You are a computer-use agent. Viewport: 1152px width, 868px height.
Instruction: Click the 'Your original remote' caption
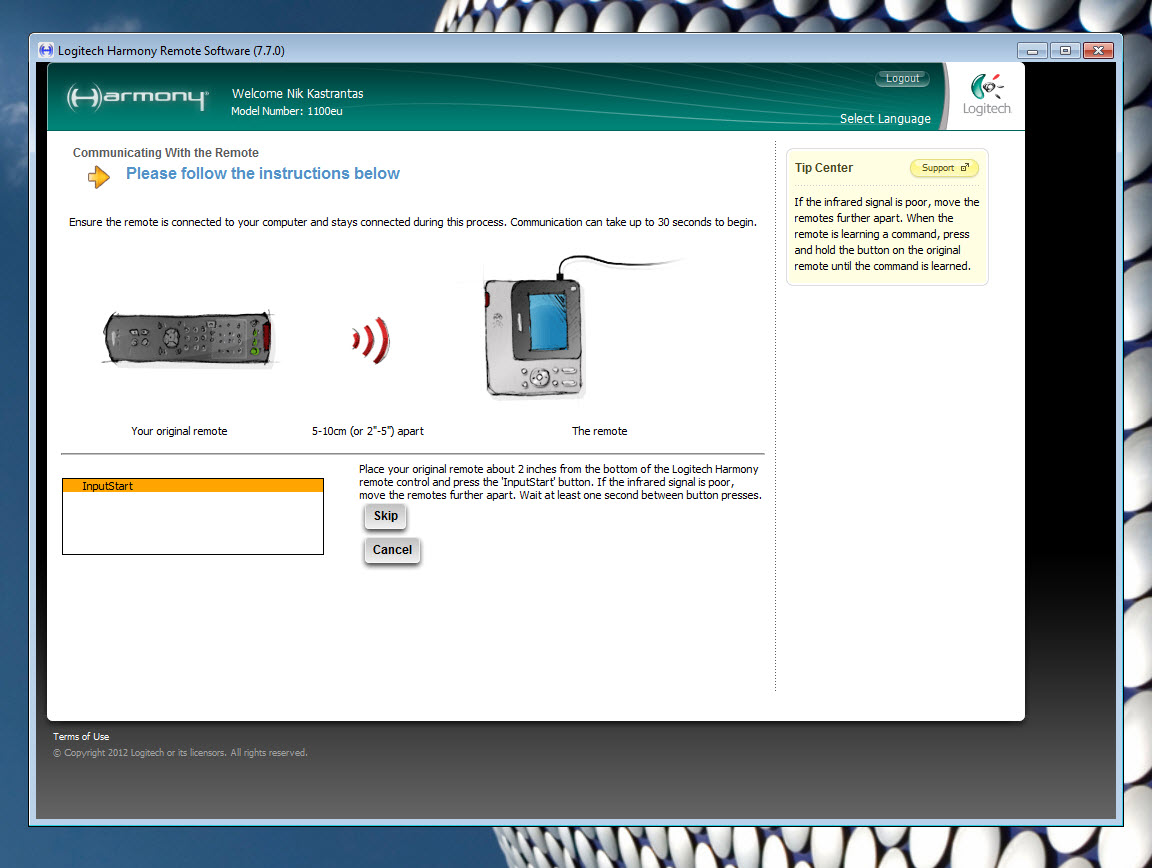point(179,431)
